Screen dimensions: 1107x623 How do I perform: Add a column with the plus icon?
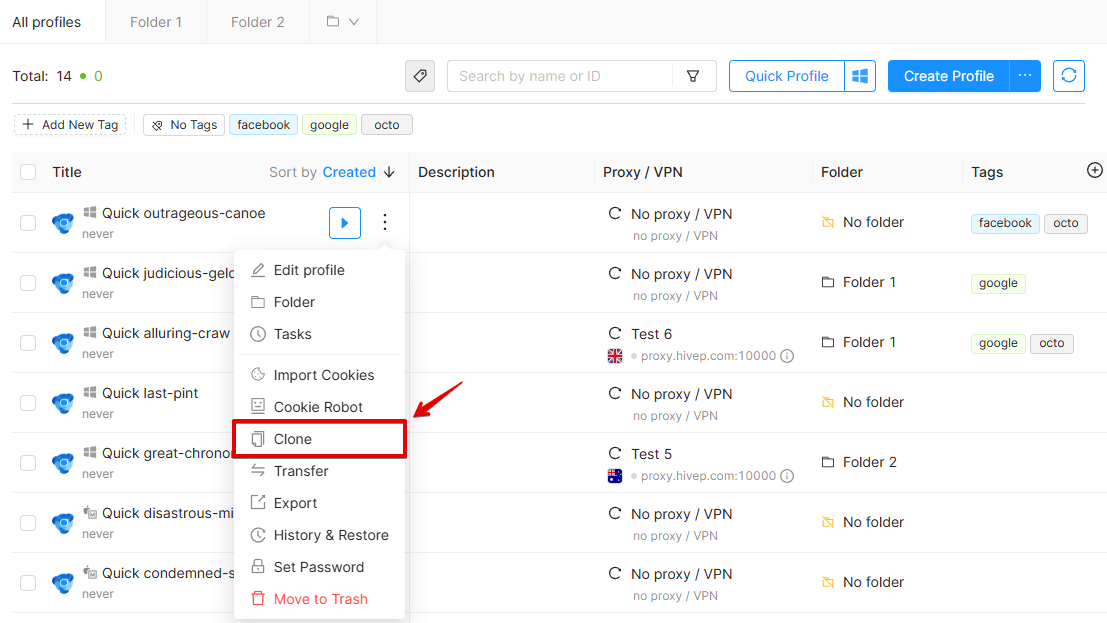coord(1094,170)
